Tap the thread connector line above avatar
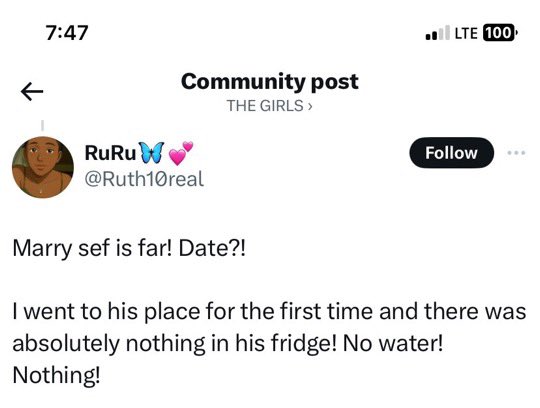This screenshot has height=408, width=540. (x=42, y=125)
